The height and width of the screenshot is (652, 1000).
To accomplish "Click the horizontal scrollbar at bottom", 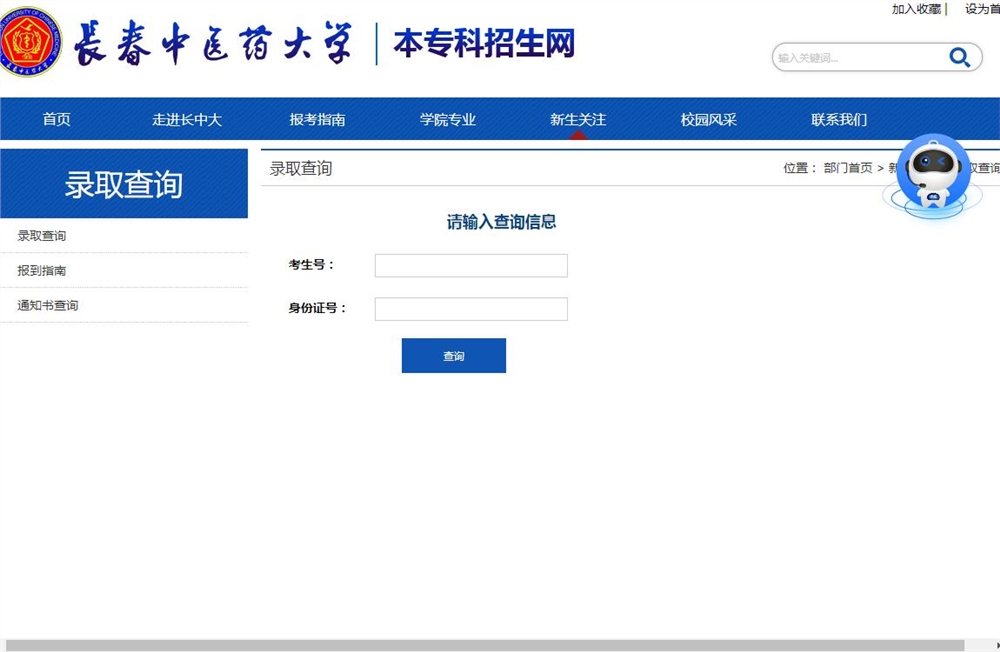I will point(485,646).
